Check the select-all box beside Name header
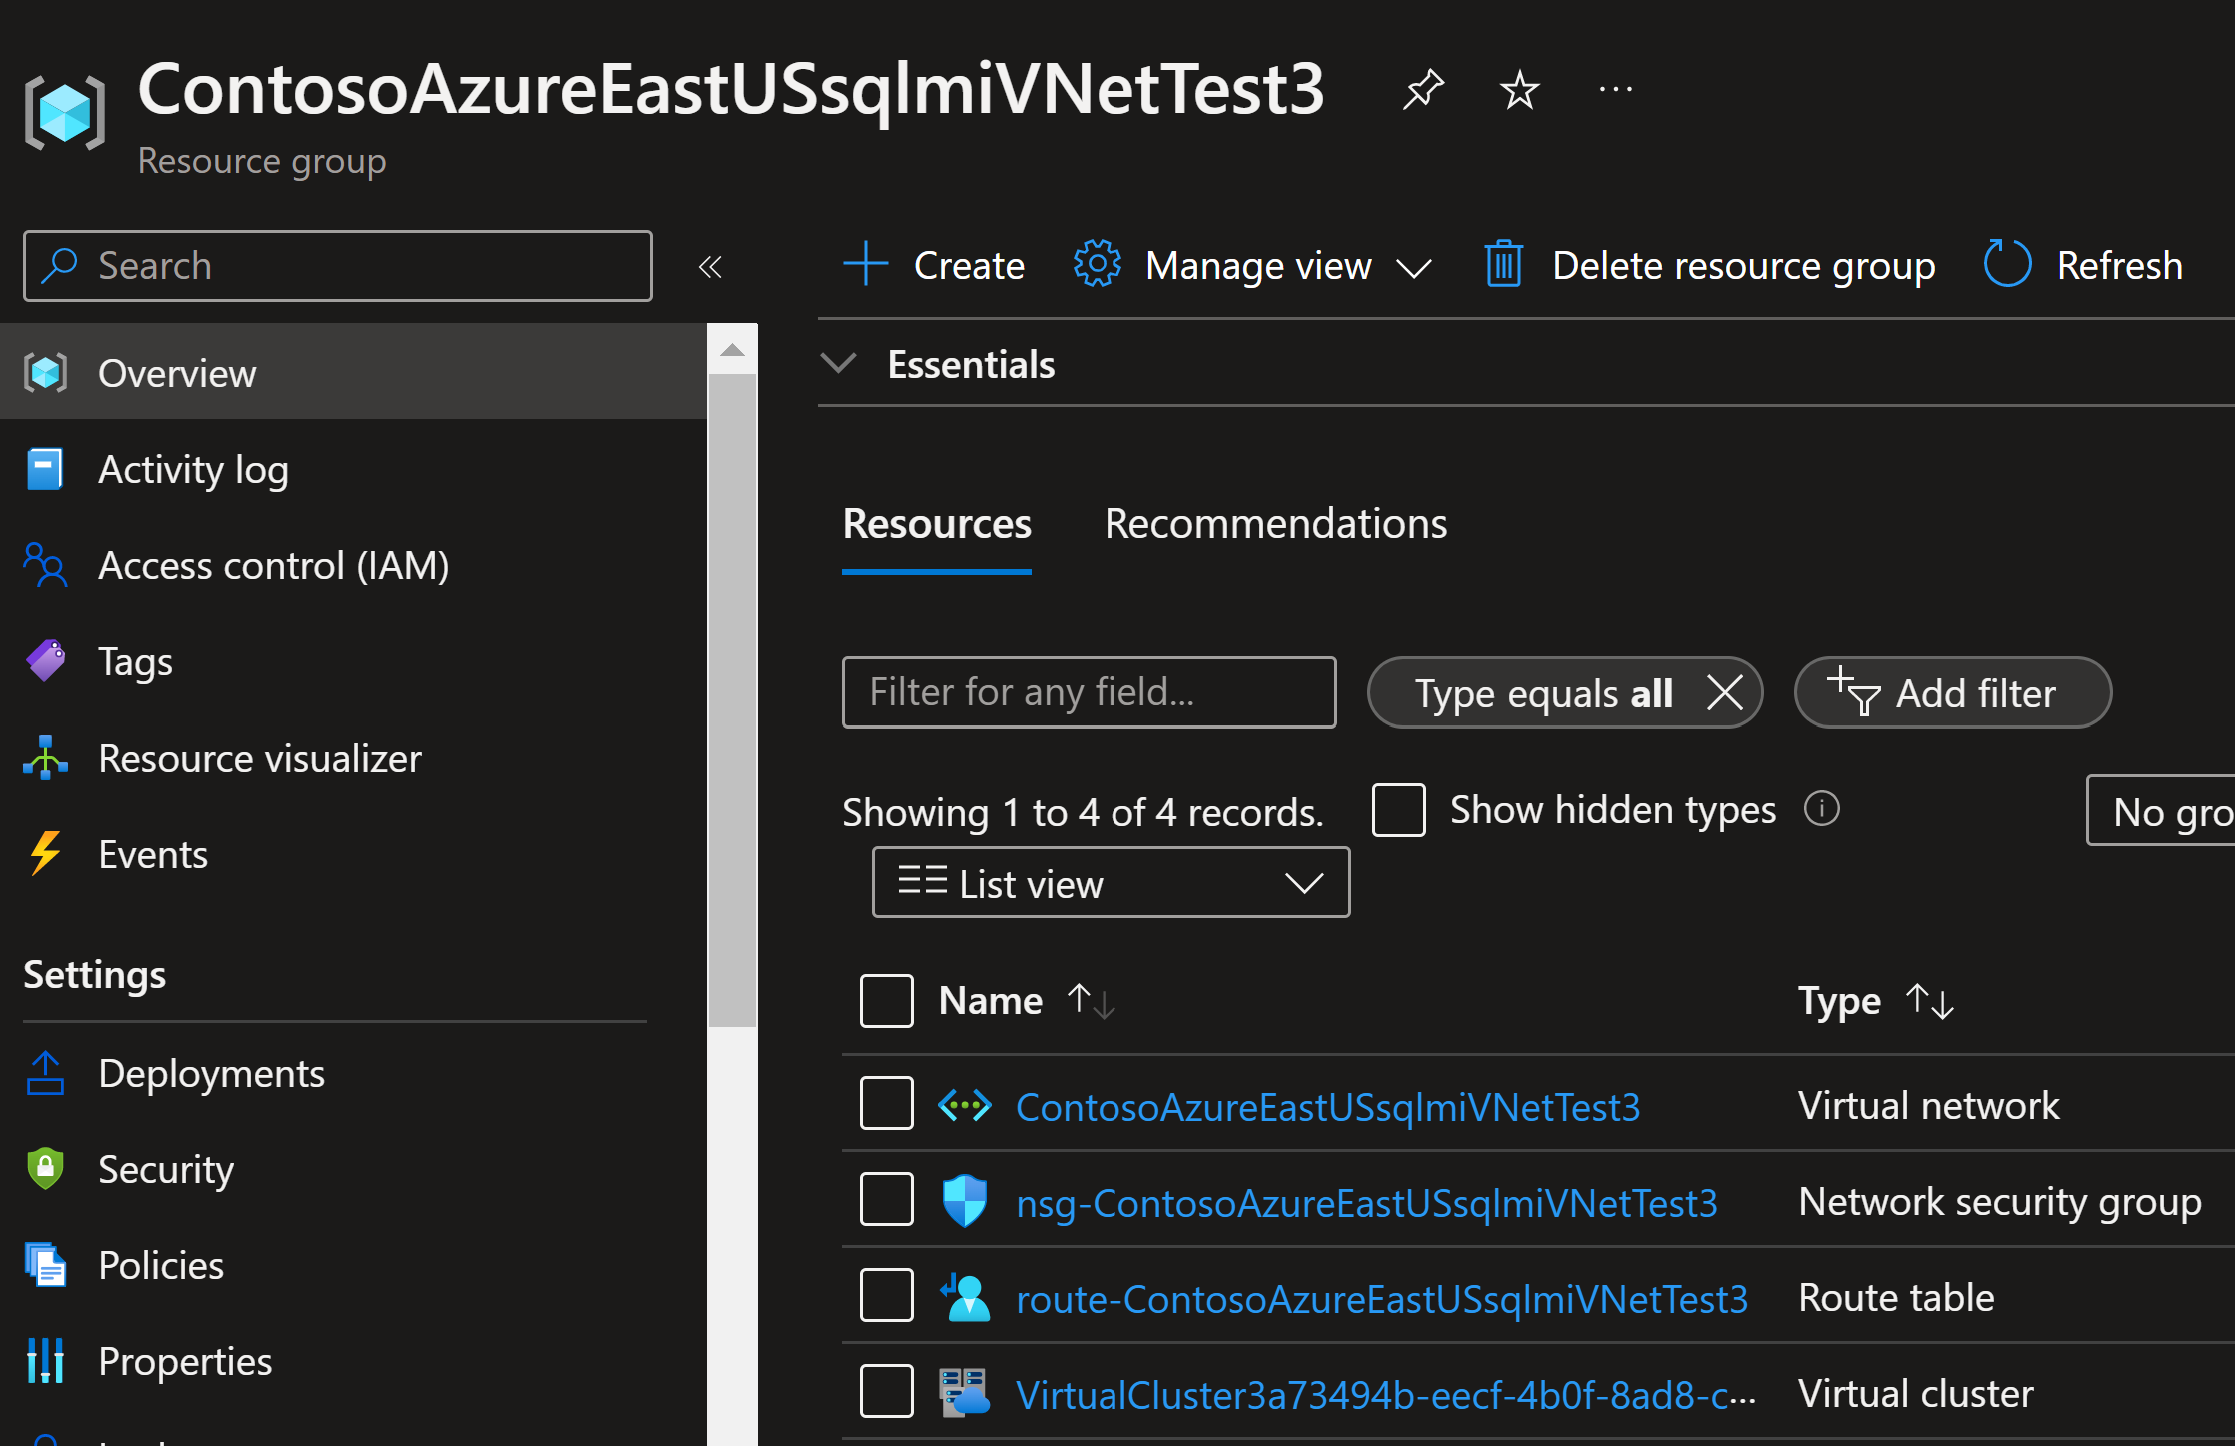 pyautogui.click(x=886, y=1001)
